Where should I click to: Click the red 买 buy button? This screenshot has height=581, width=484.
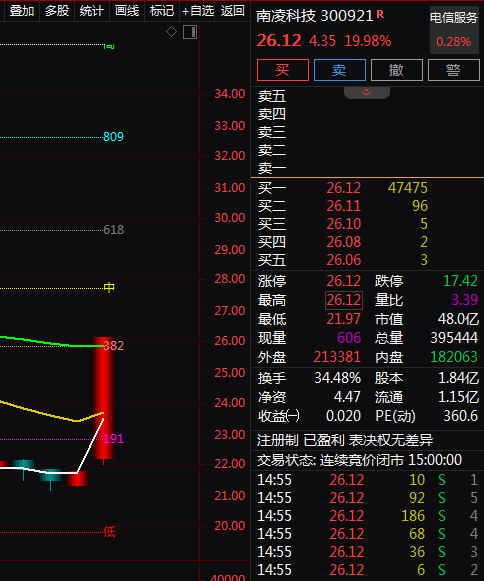(283, 70)
